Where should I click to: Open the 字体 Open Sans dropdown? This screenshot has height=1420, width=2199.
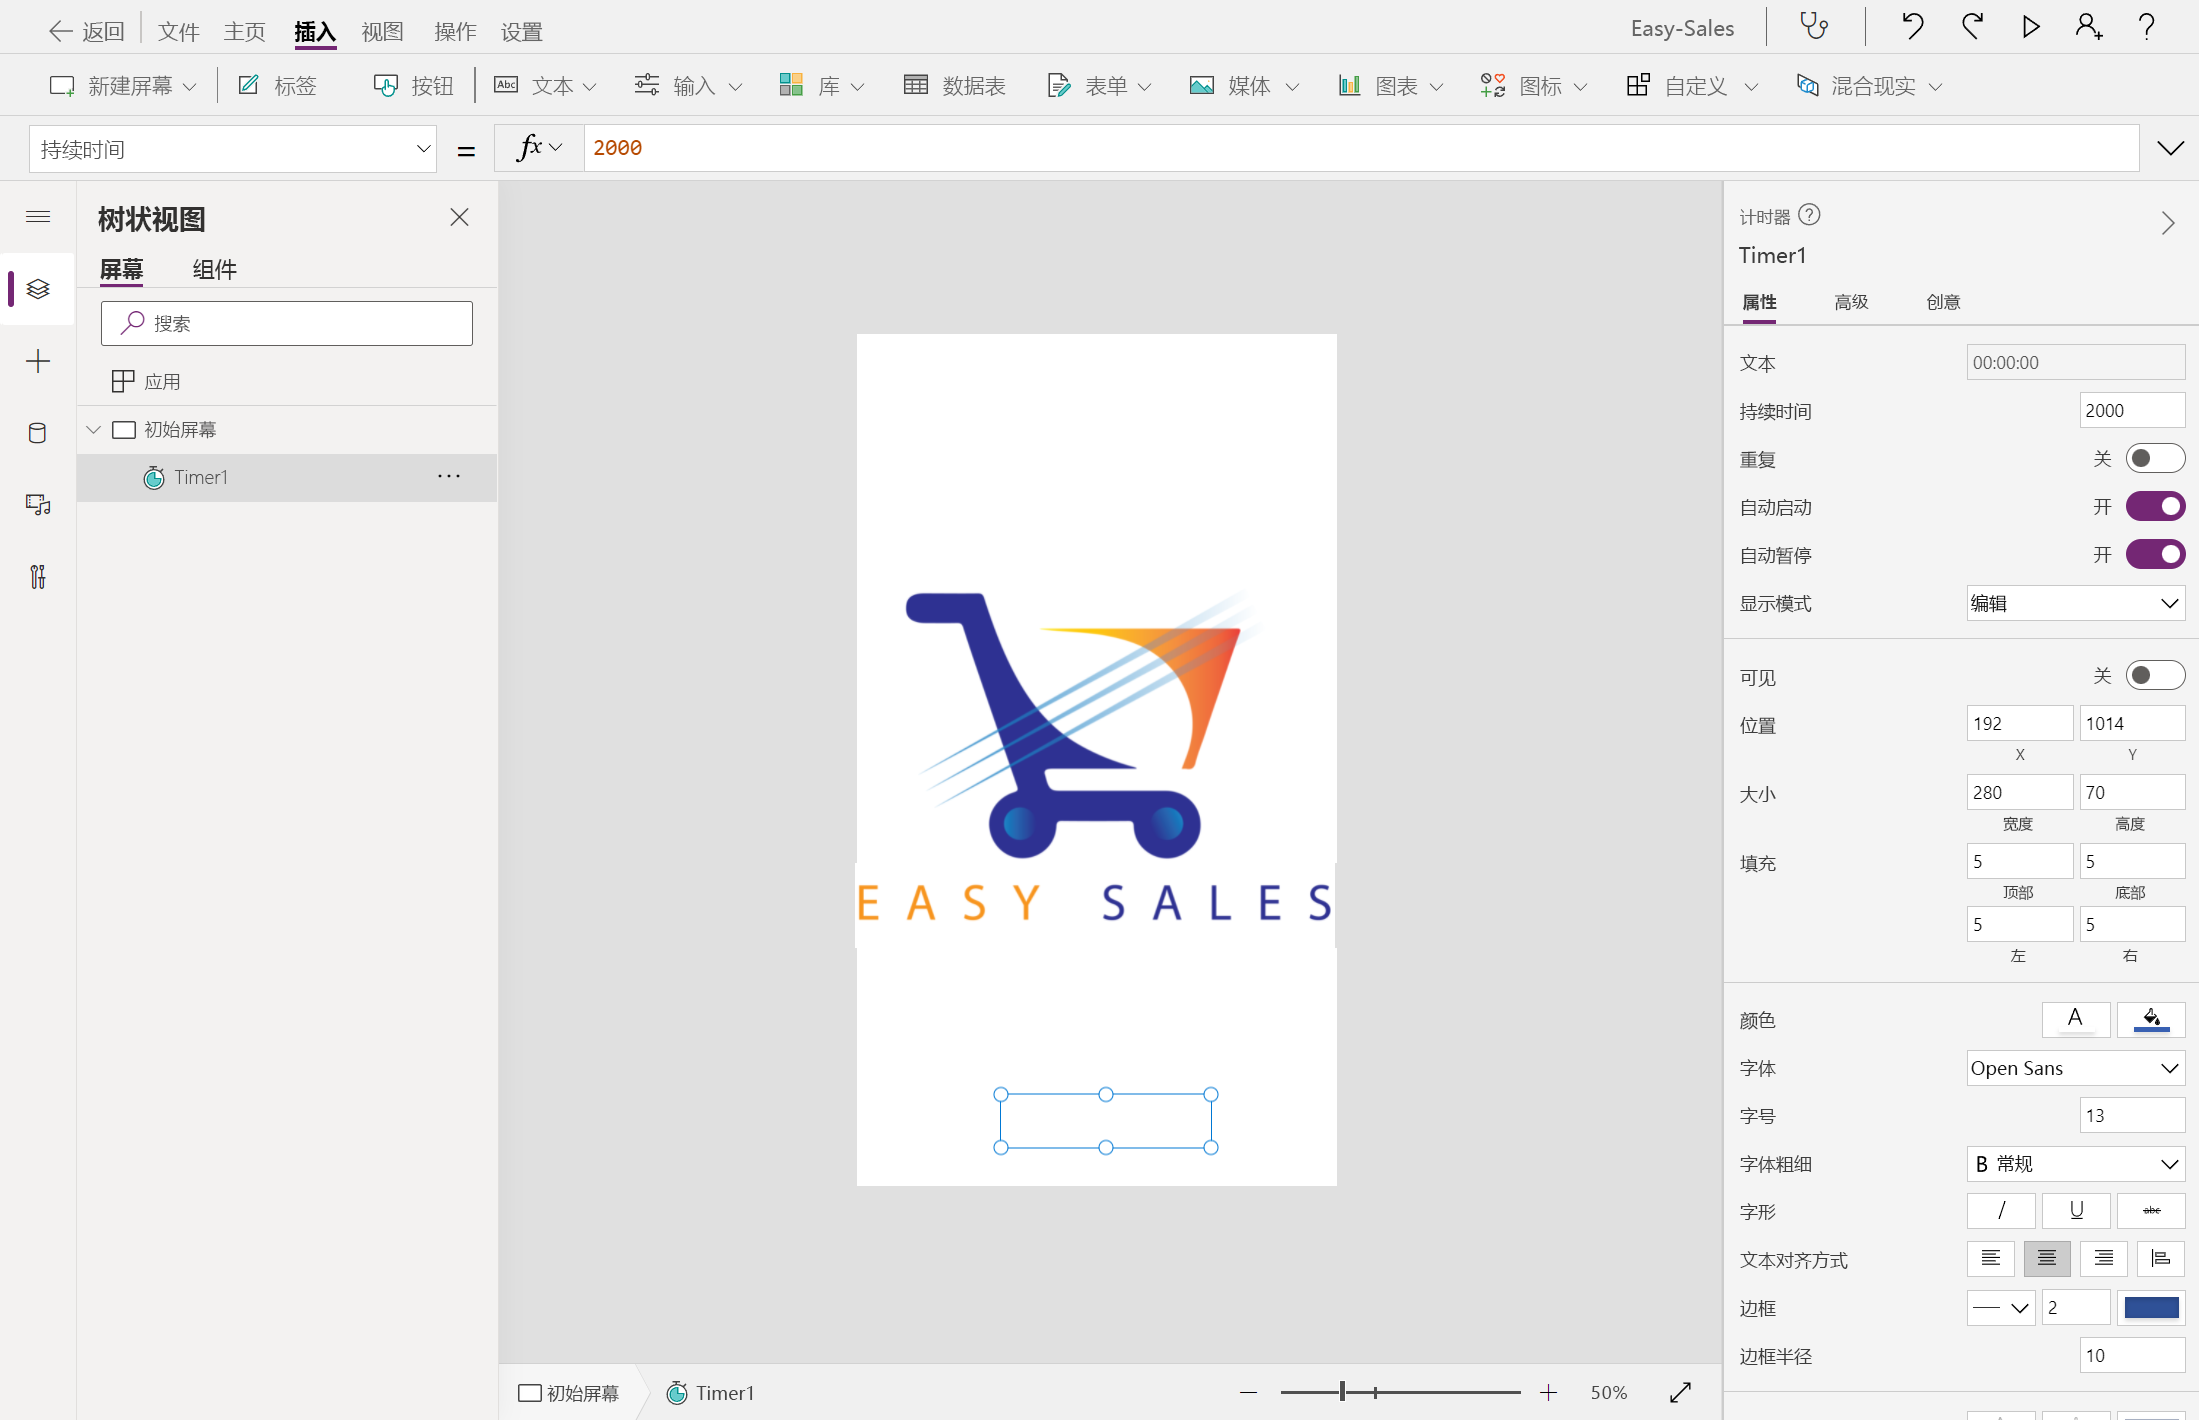[x=2075, y=1067]
